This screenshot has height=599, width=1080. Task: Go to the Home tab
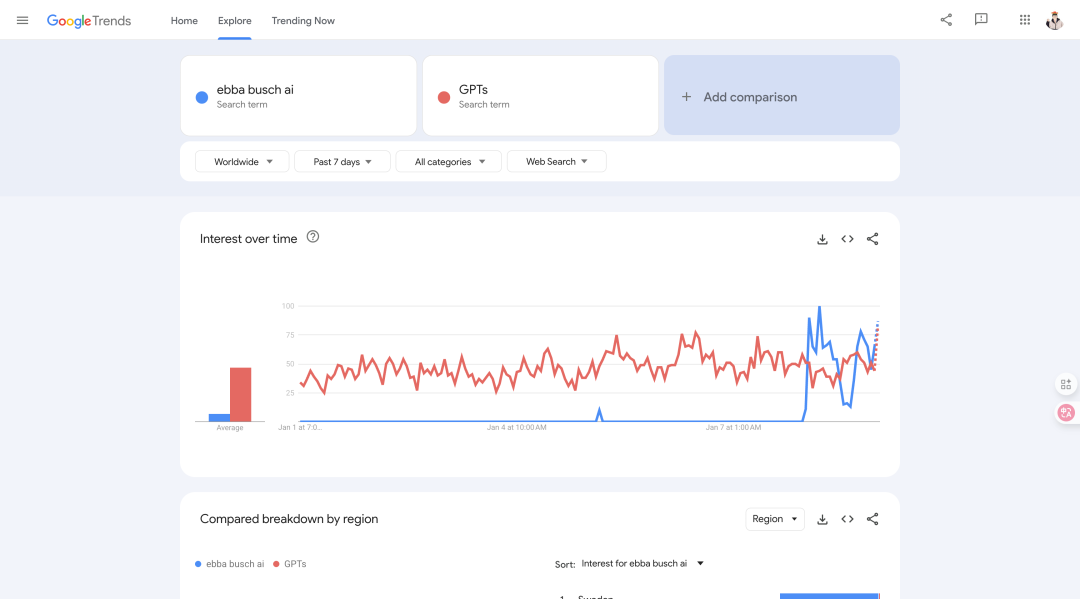(x=184, y=21)
